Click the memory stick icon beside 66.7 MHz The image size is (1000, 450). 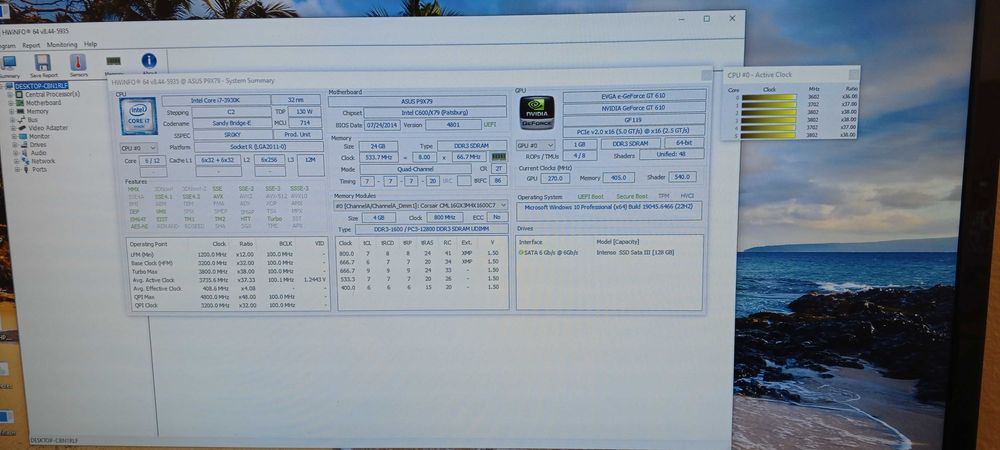coord(499,157)
